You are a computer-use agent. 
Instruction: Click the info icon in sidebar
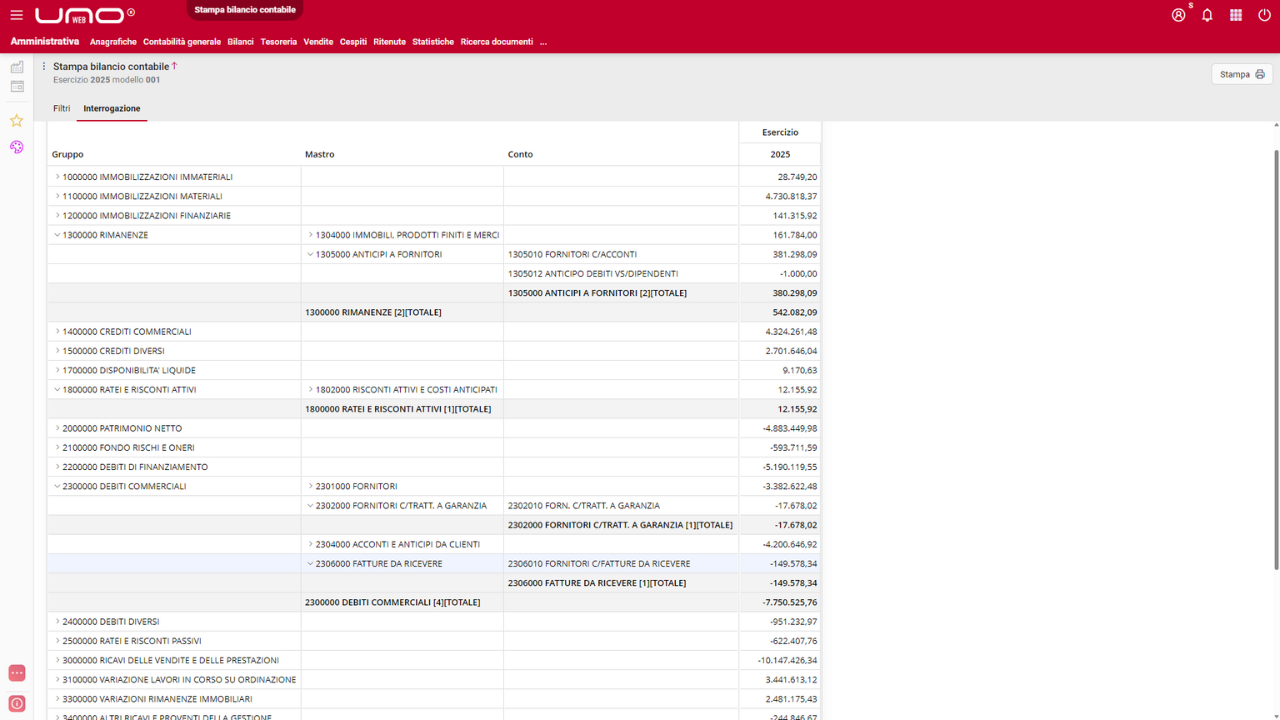coord(17,703)
